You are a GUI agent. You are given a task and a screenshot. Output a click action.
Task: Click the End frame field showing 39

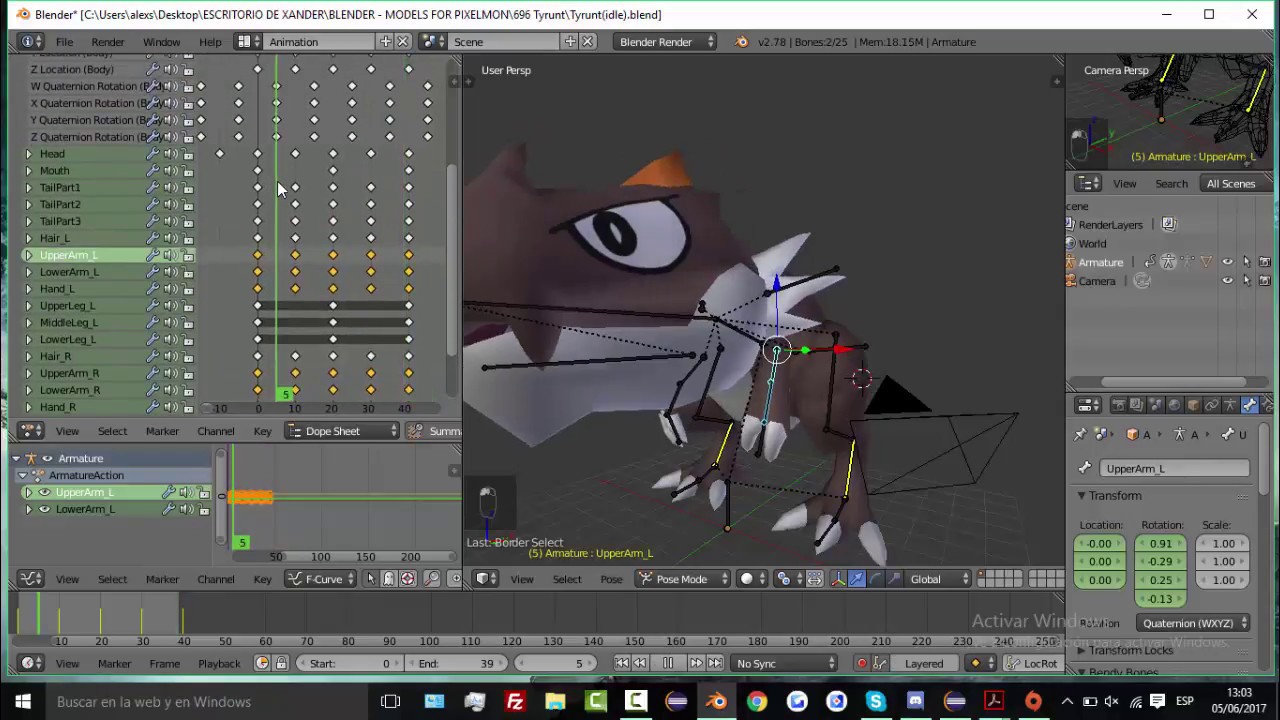click(x=457, y=663)
